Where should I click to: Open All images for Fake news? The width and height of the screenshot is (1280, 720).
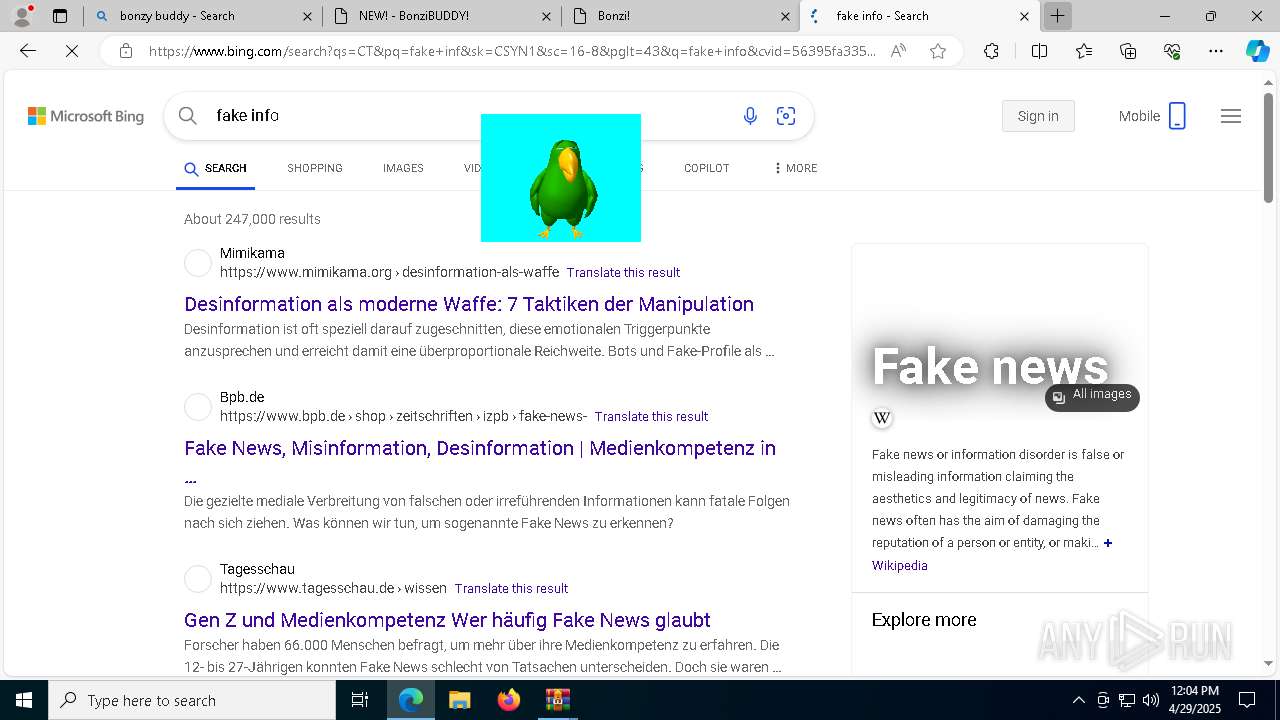tap(1092, 396)
